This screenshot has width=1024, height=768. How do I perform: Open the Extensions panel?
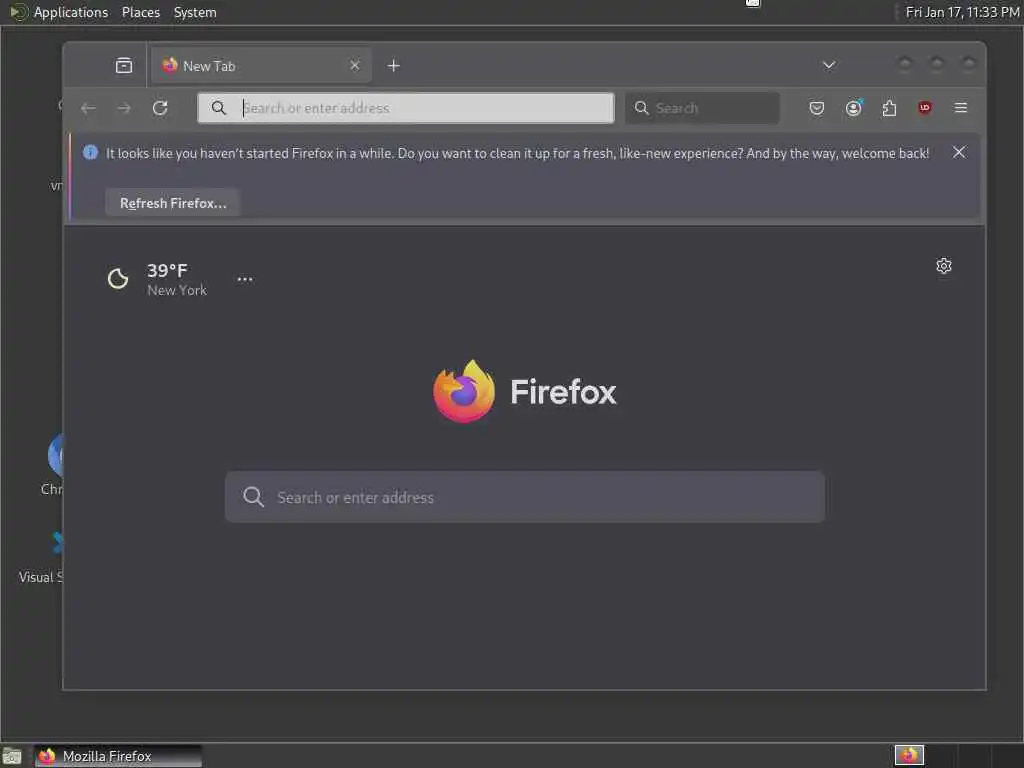(889, 108)
